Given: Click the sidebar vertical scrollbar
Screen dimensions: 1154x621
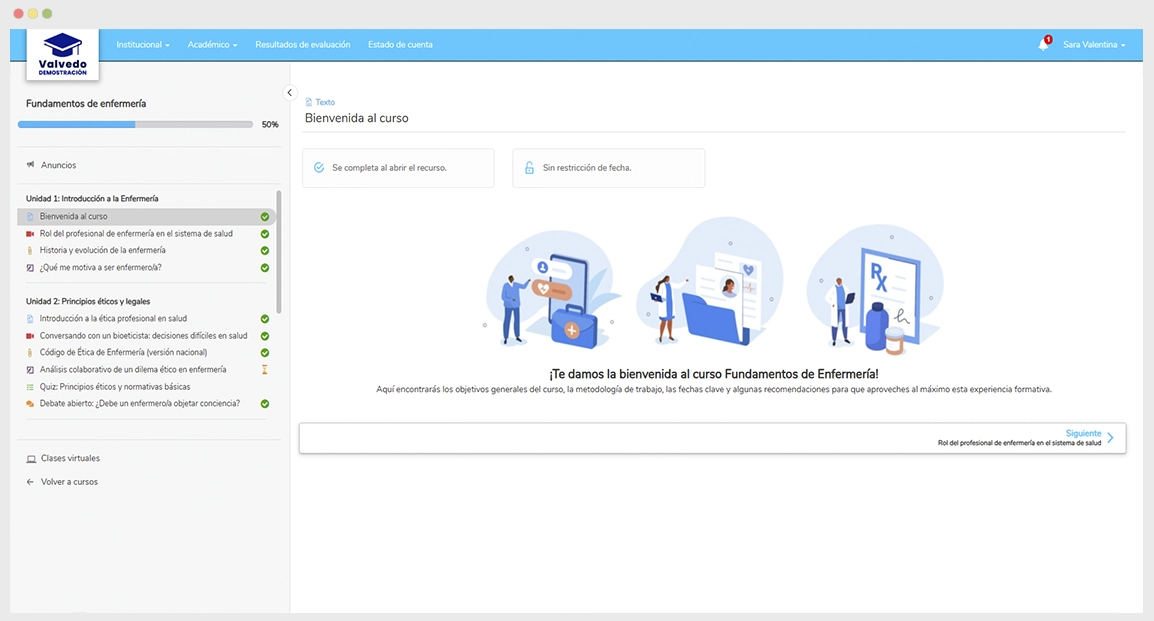Looking at the screenshot, I should [278, 252].
